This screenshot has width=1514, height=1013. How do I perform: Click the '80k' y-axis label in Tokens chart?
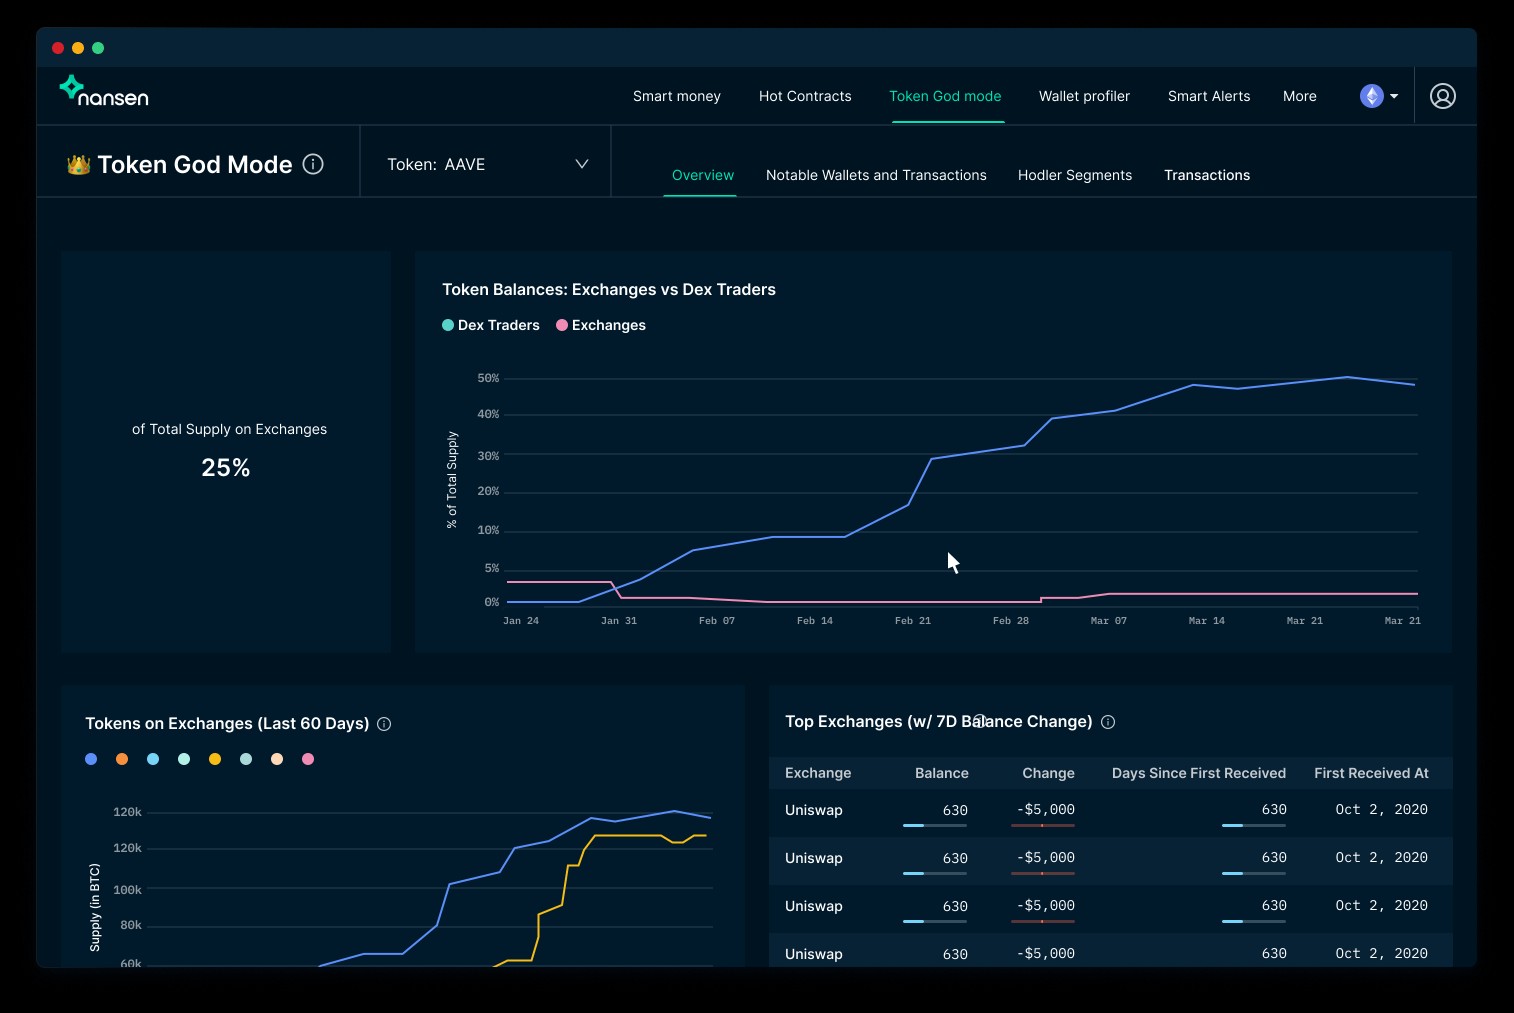click(131, 926)
